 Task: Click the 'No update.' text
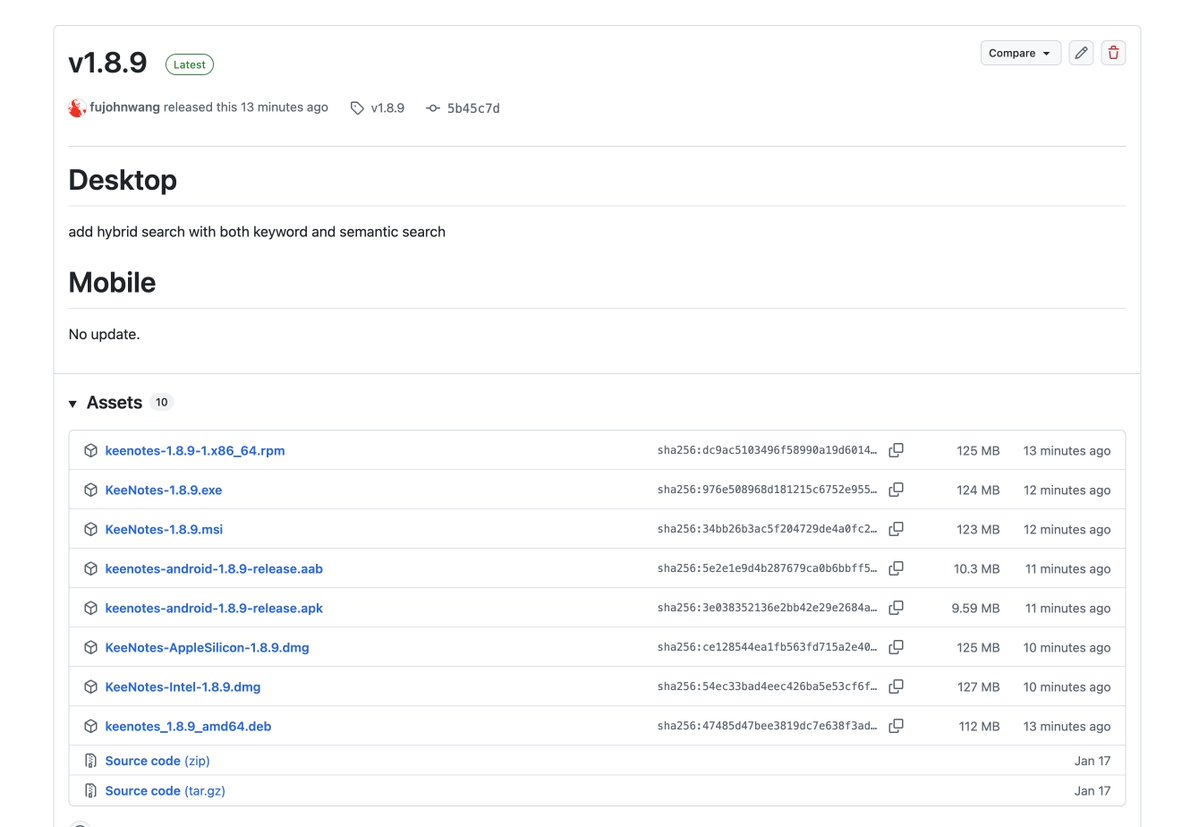point(104,334)
